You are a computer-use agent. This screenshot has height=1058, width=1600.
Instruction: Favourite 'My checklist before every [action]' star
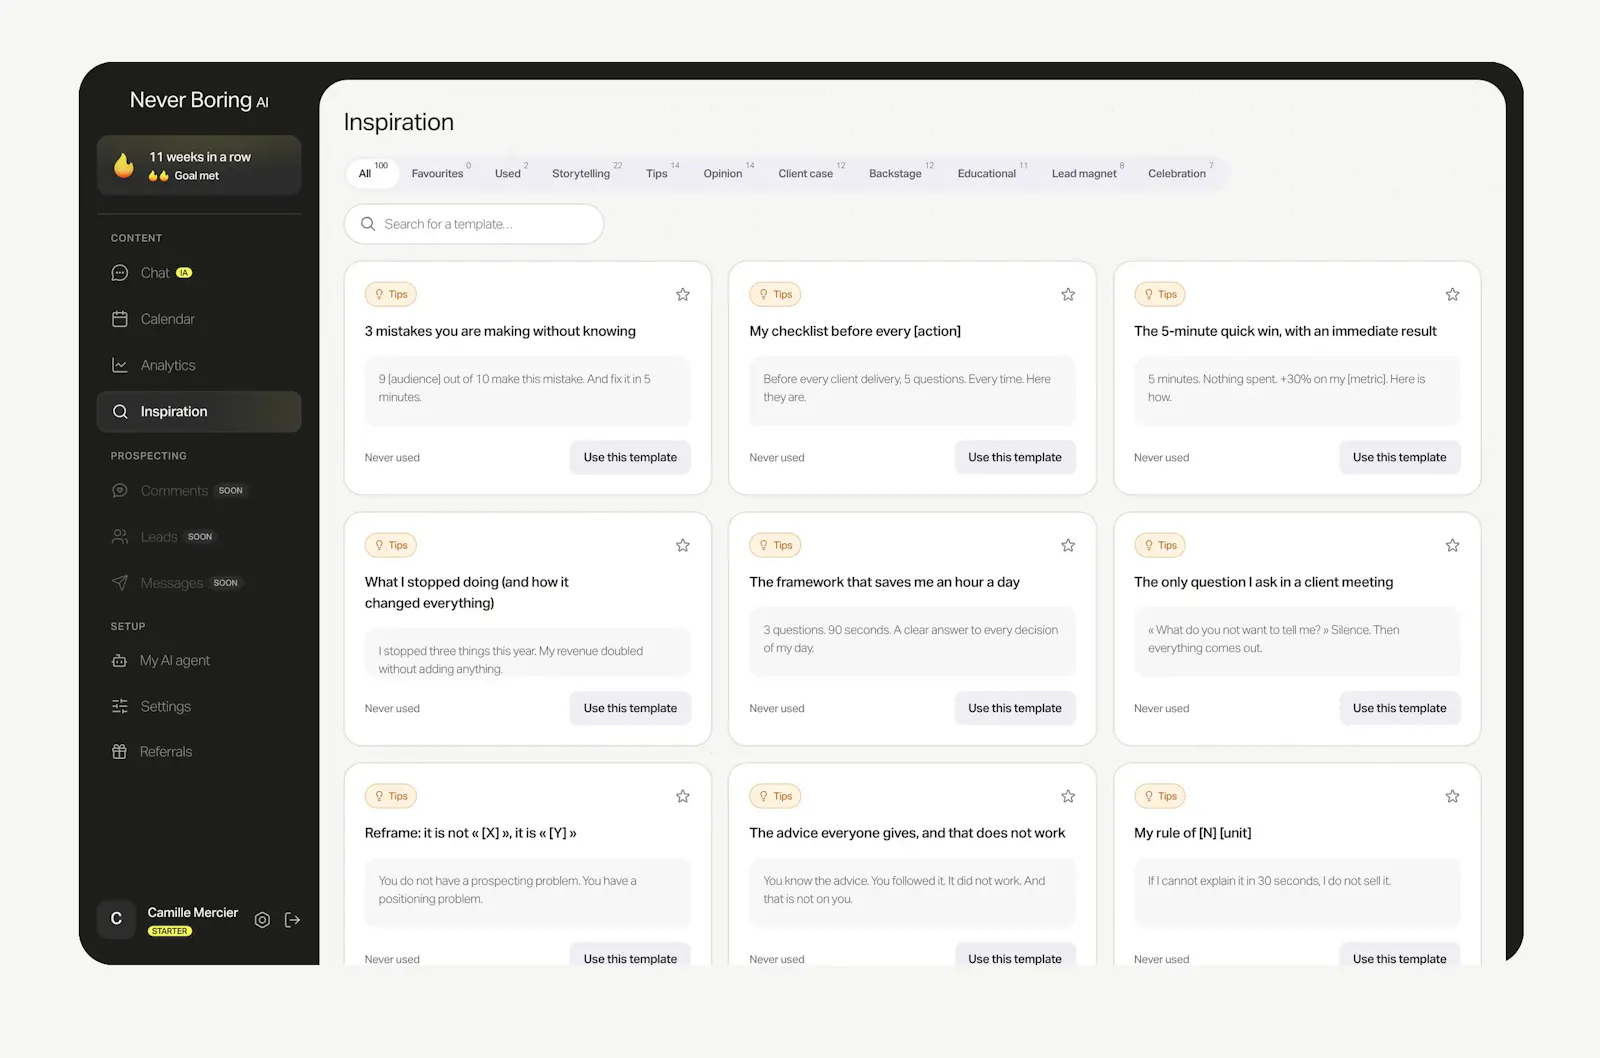tap(1068, 294)
